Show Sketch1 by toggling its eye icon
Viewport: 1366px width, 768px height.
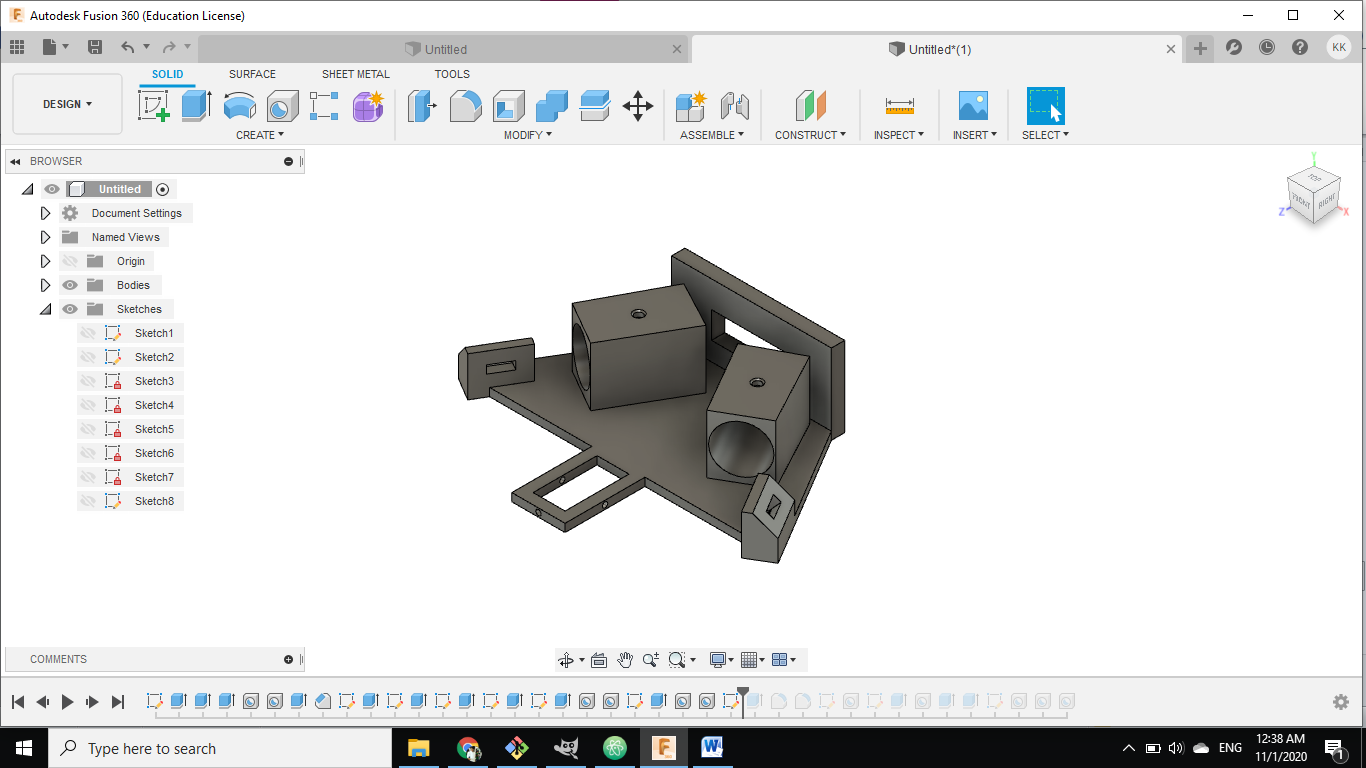88,333
